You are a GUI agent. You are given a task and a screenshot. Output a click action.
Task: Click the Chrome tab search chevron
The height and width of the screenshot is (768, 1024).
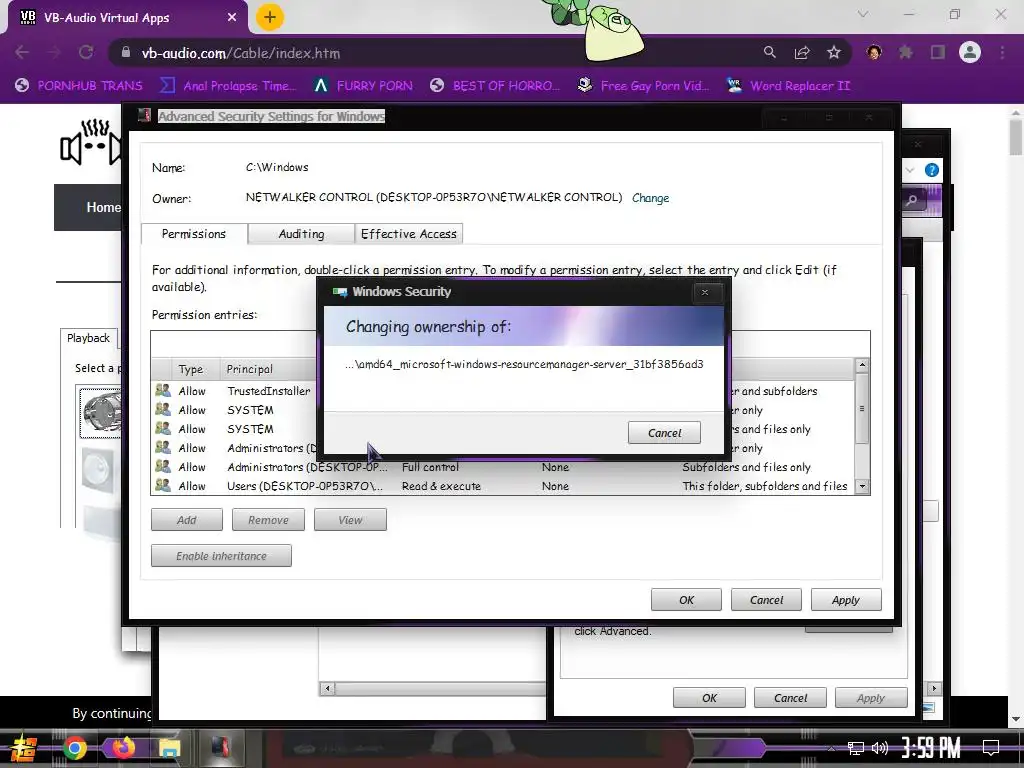point(863,14)
